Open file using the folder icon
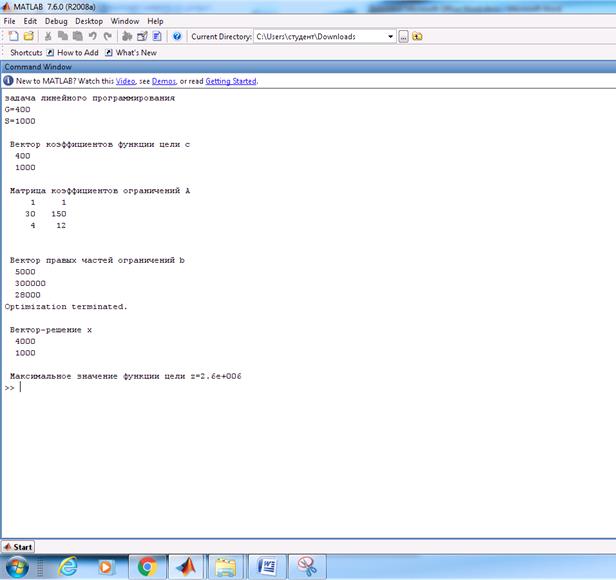 (x=29, y=36)
